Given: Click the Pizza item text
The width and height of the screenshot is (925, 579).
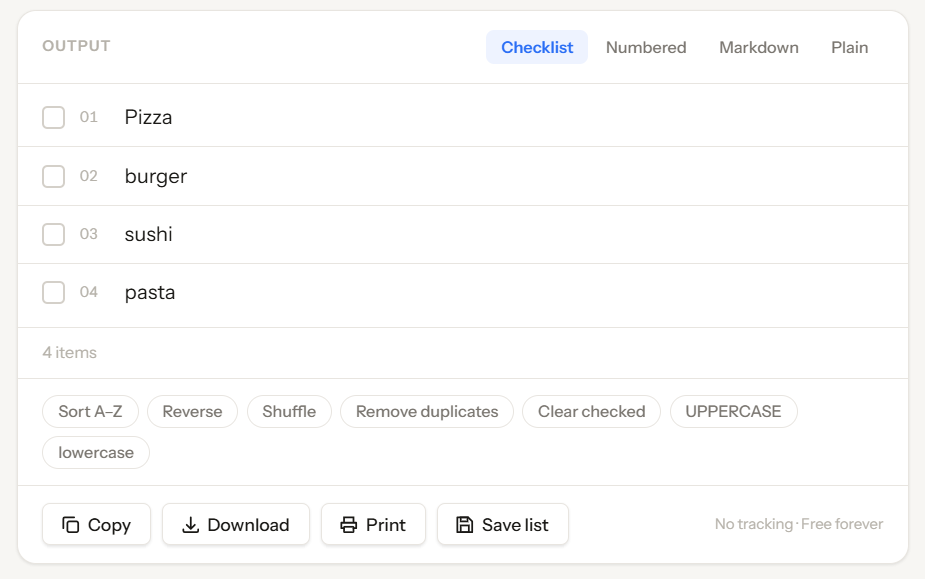Looking at the screenshot, I should point(148,117).
